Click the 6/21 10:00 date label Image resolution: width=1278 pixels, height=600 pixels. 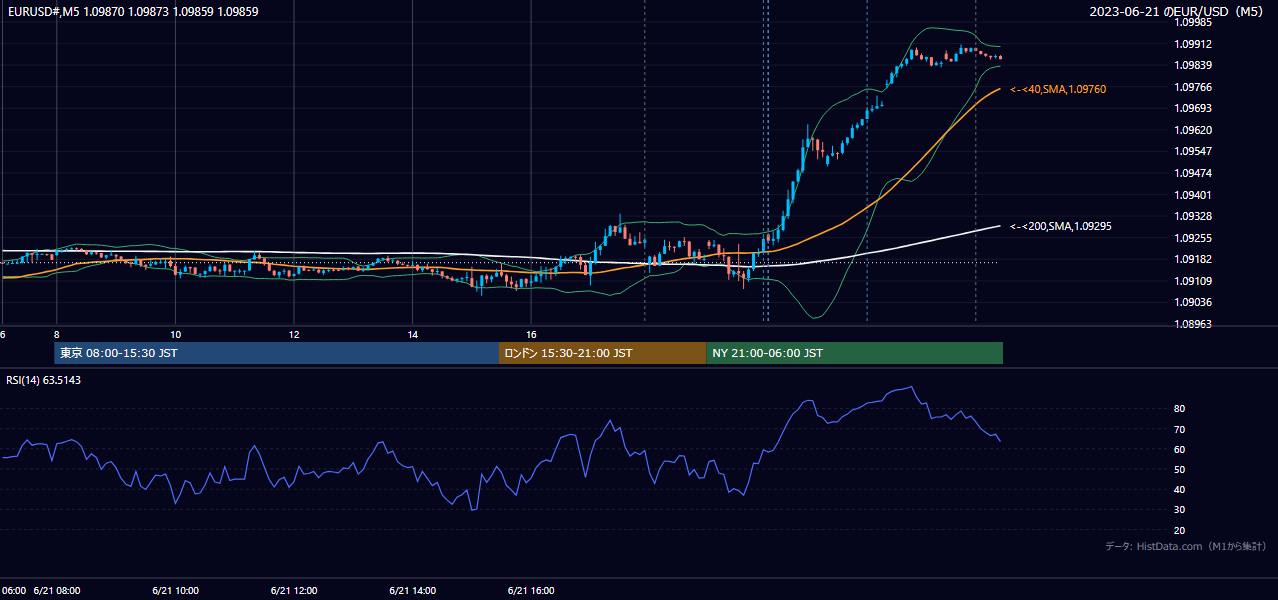pyautogui.click(x=176, y=590)
